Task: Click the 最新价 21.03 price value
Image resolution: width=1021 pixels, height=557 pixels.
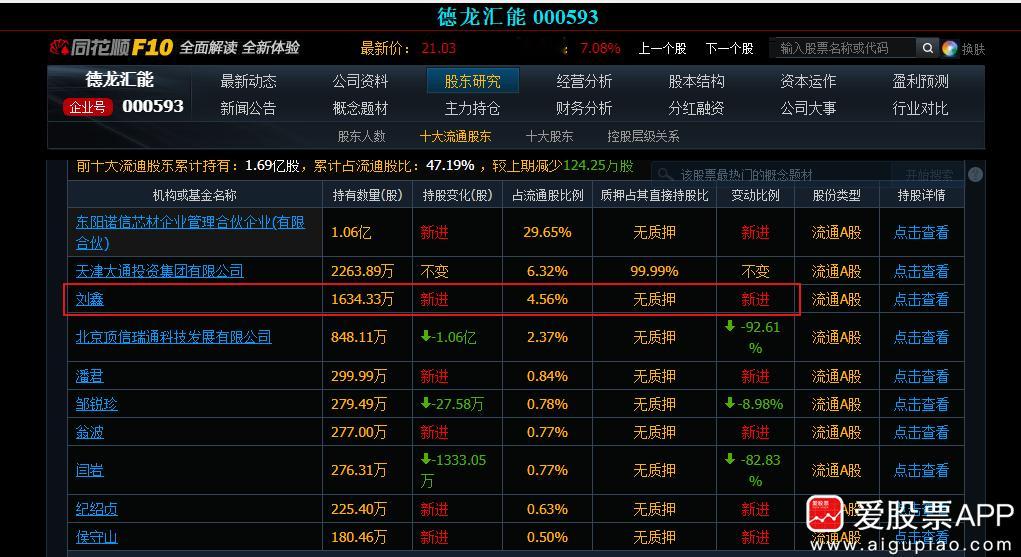Action: point(438,48)
